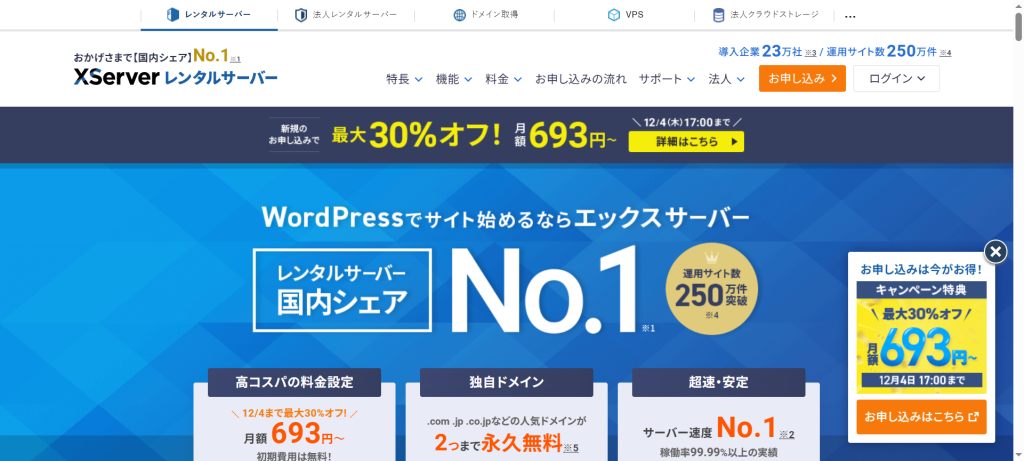The width and height of the screenshot is (1024, 461).
Task: Click the orange お申し込み button in header
Action: 802,78
